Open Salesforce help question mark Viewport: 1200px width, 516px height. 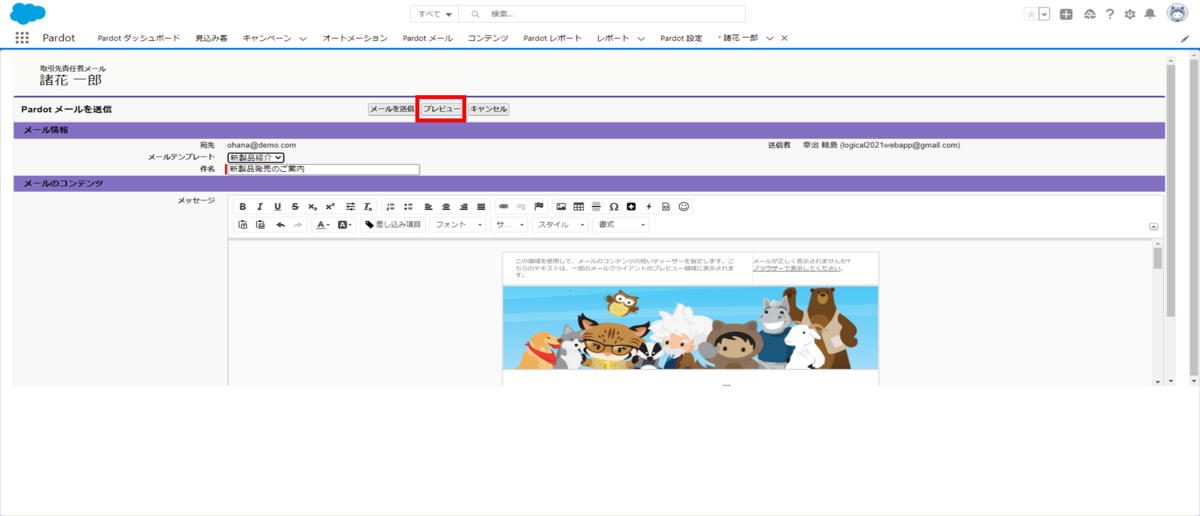coord(1110,14)
